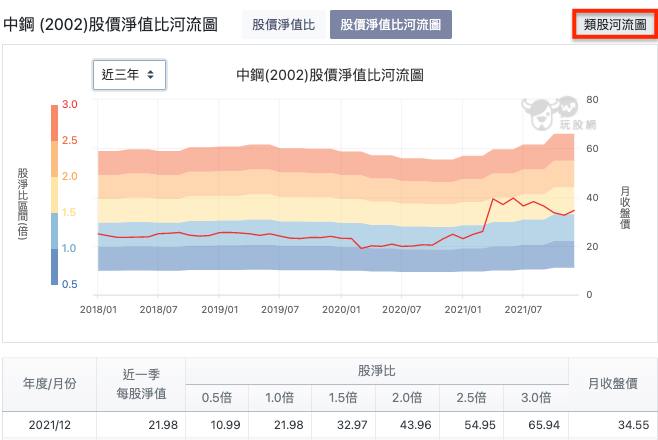Screen dimensions: 658x440
Task: Click the 1.0 blue segment of color legend
Action: pyautogui.click(x=55, y=267)
